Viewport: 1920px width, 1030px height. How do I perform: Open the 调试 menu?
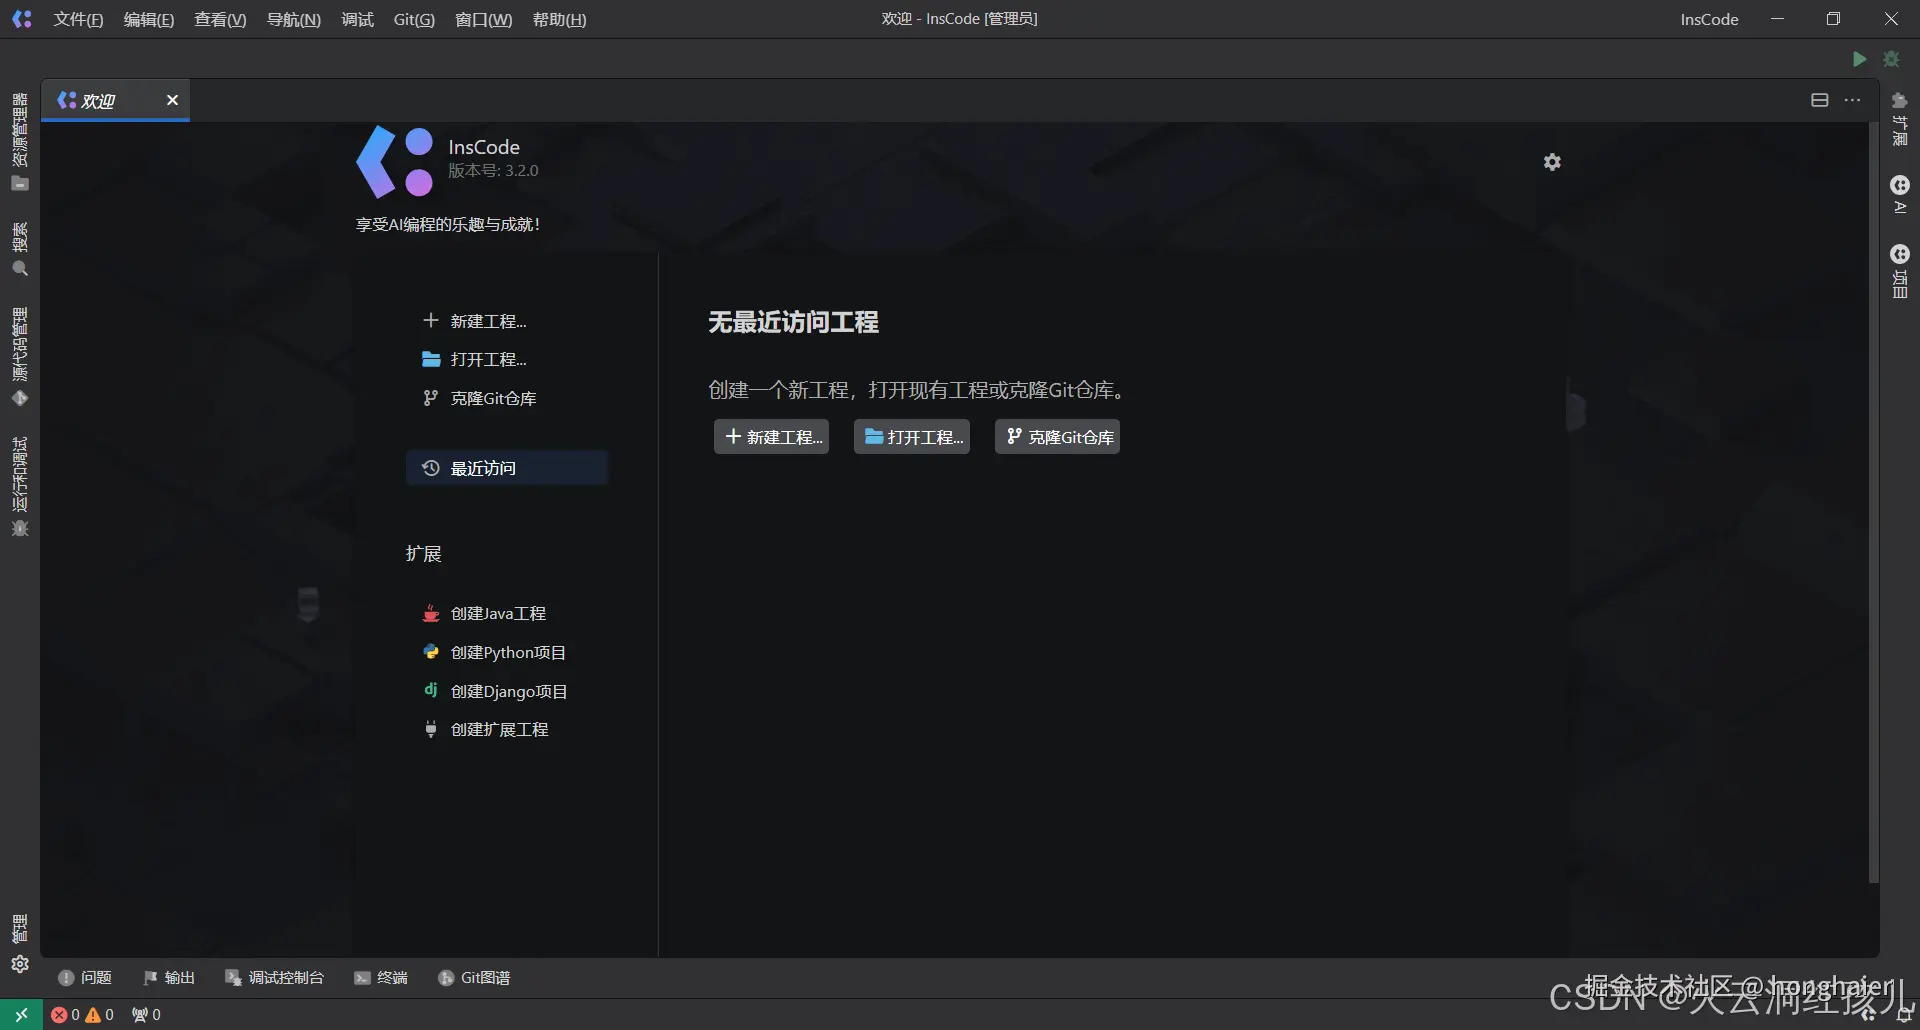357,19
